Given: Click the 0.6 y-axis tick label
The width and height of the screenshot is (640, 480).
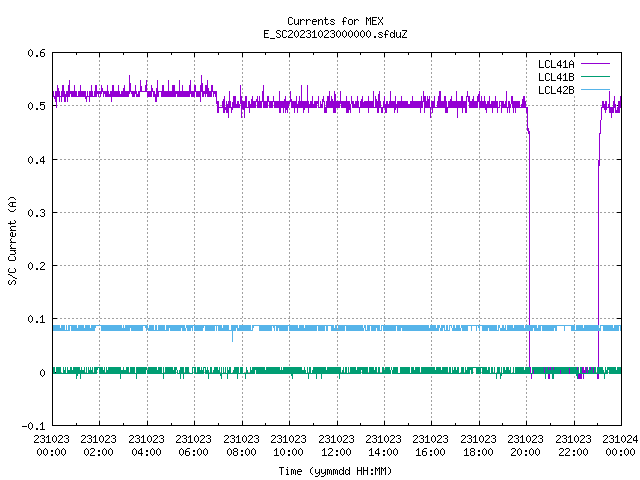Looking at the screenshot, I should point(36,53).
